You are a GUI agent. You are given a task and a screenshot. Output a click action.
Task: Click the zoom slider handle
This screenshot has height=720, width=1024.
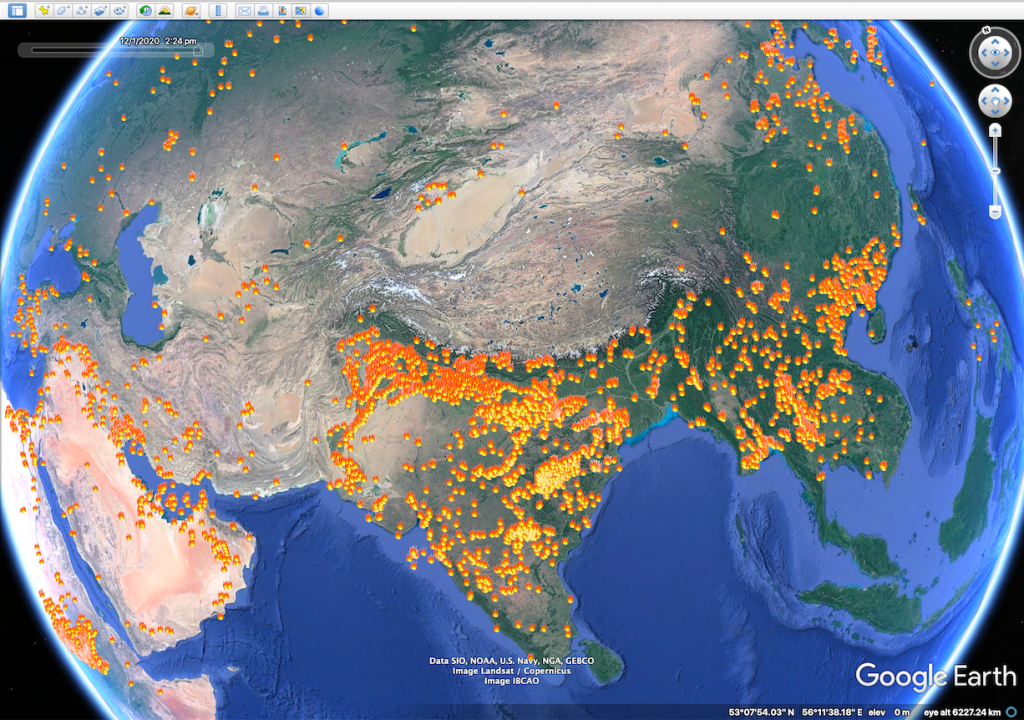click(x=995, y=171)
